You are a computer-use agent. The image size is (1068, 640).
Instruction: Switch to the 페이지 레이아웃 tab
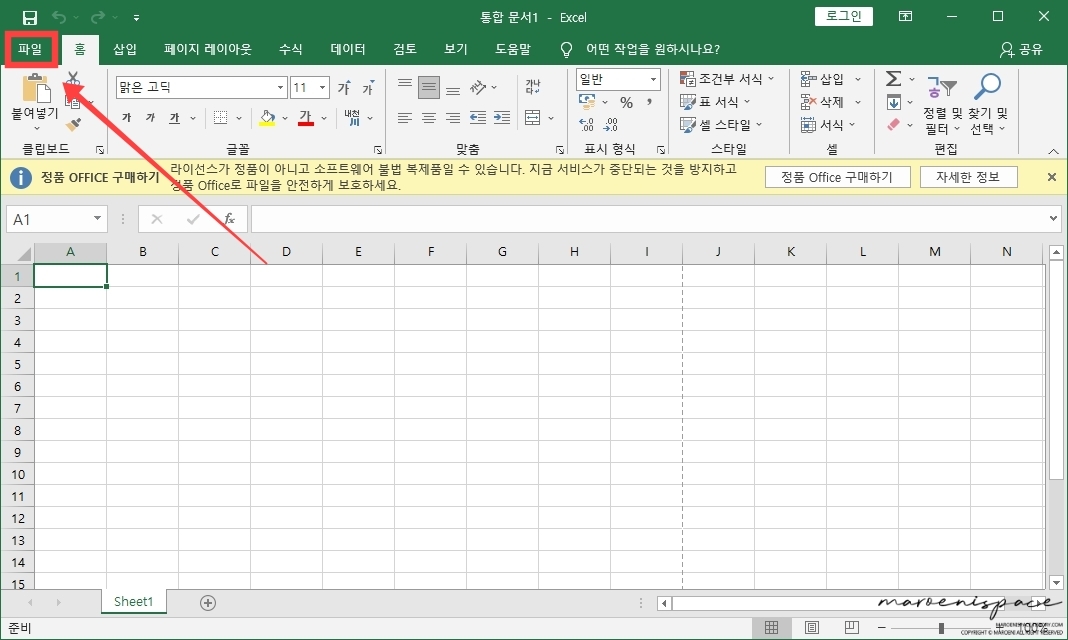(x=207, y=49)
